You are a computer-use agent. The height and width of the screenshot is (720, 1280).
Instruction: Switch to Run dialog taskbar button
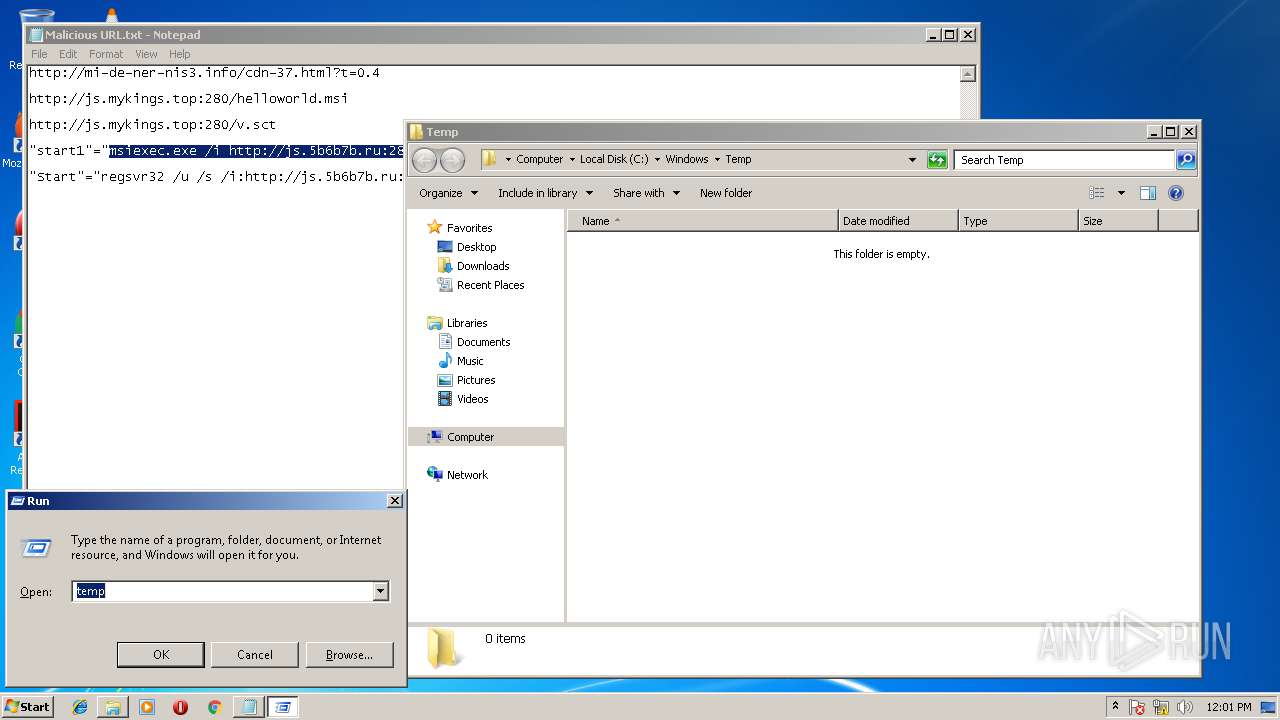pos(282,707)
